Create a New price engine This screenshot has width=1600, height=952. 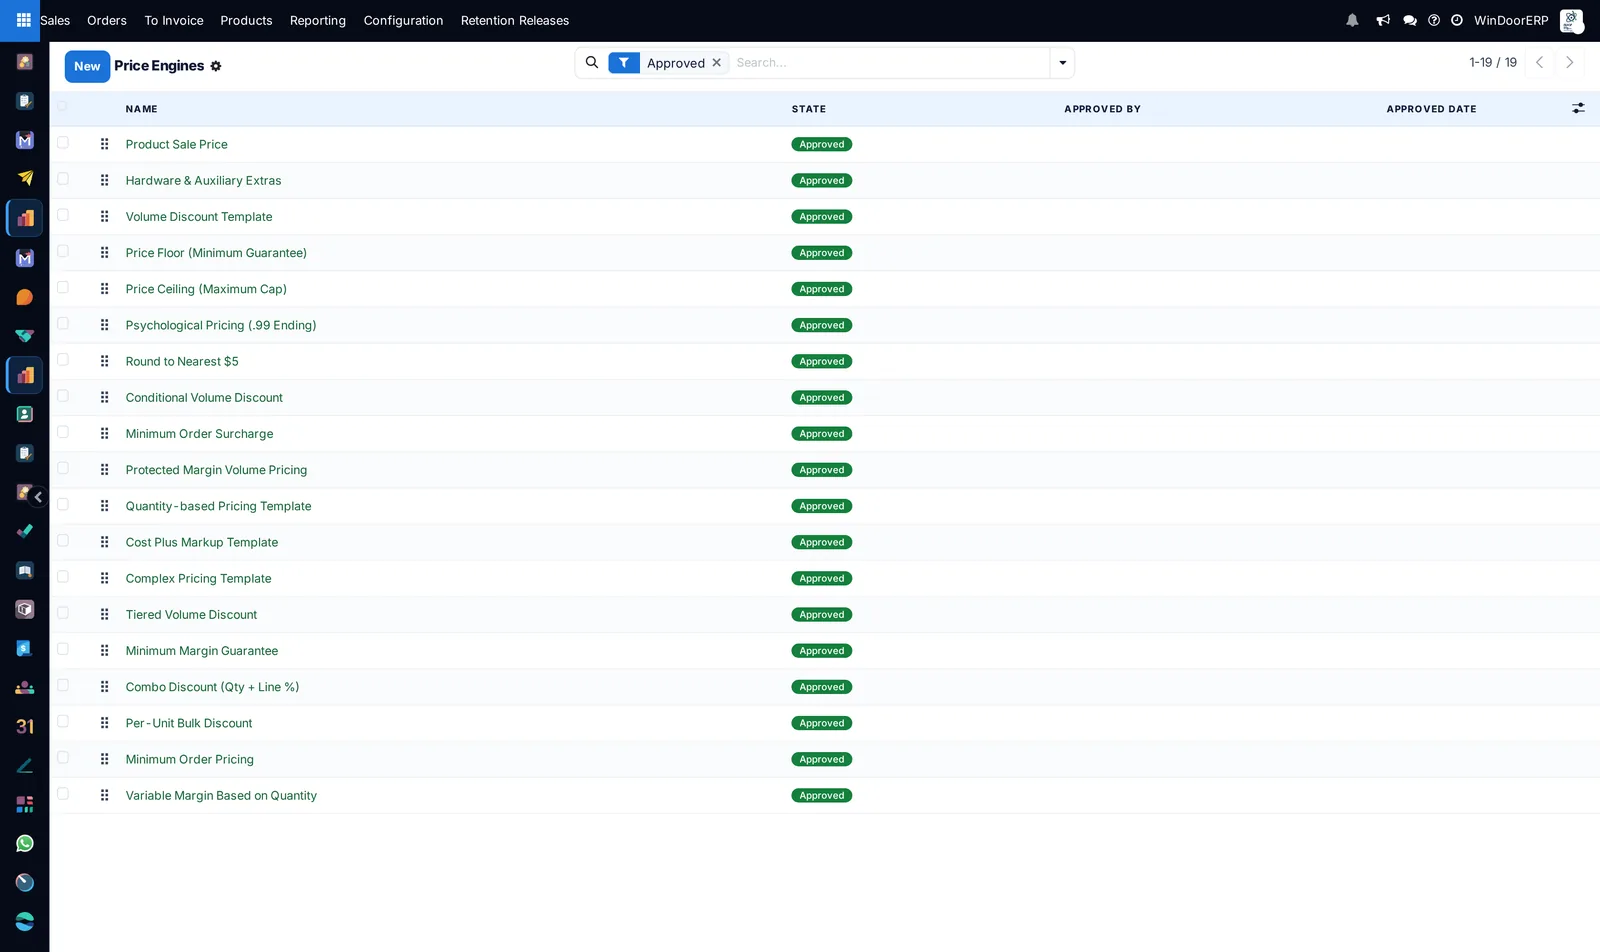pyautogui.click(x=87, y=66)
